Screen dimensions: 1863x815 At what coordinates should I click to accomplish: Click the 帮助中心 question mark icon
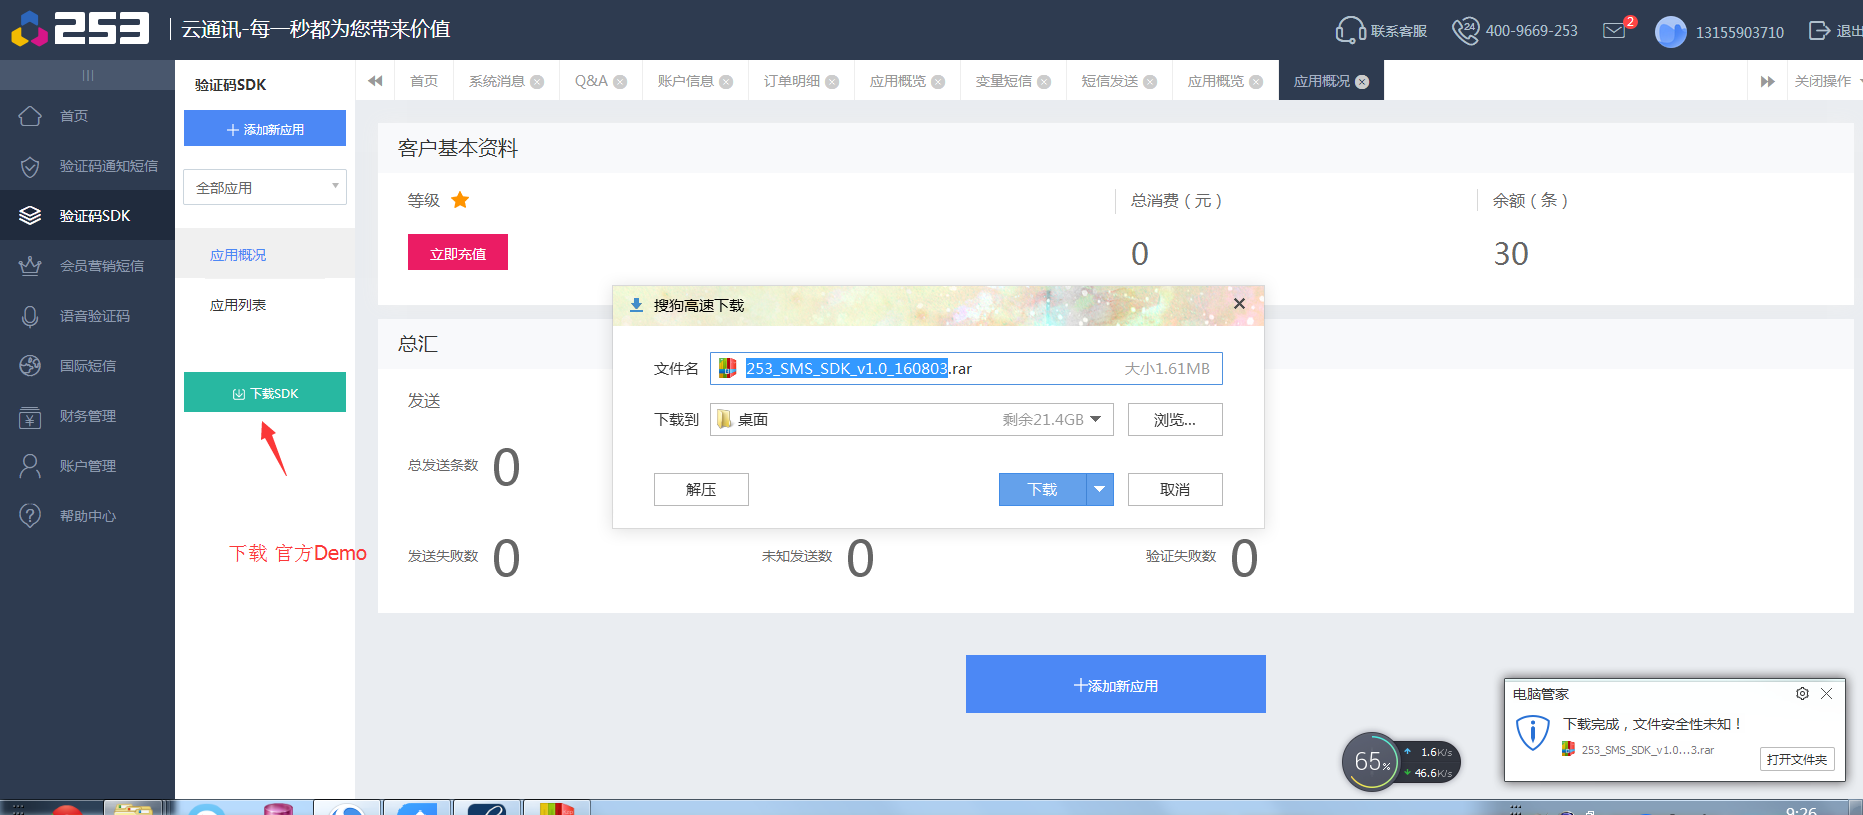point(30,516)
